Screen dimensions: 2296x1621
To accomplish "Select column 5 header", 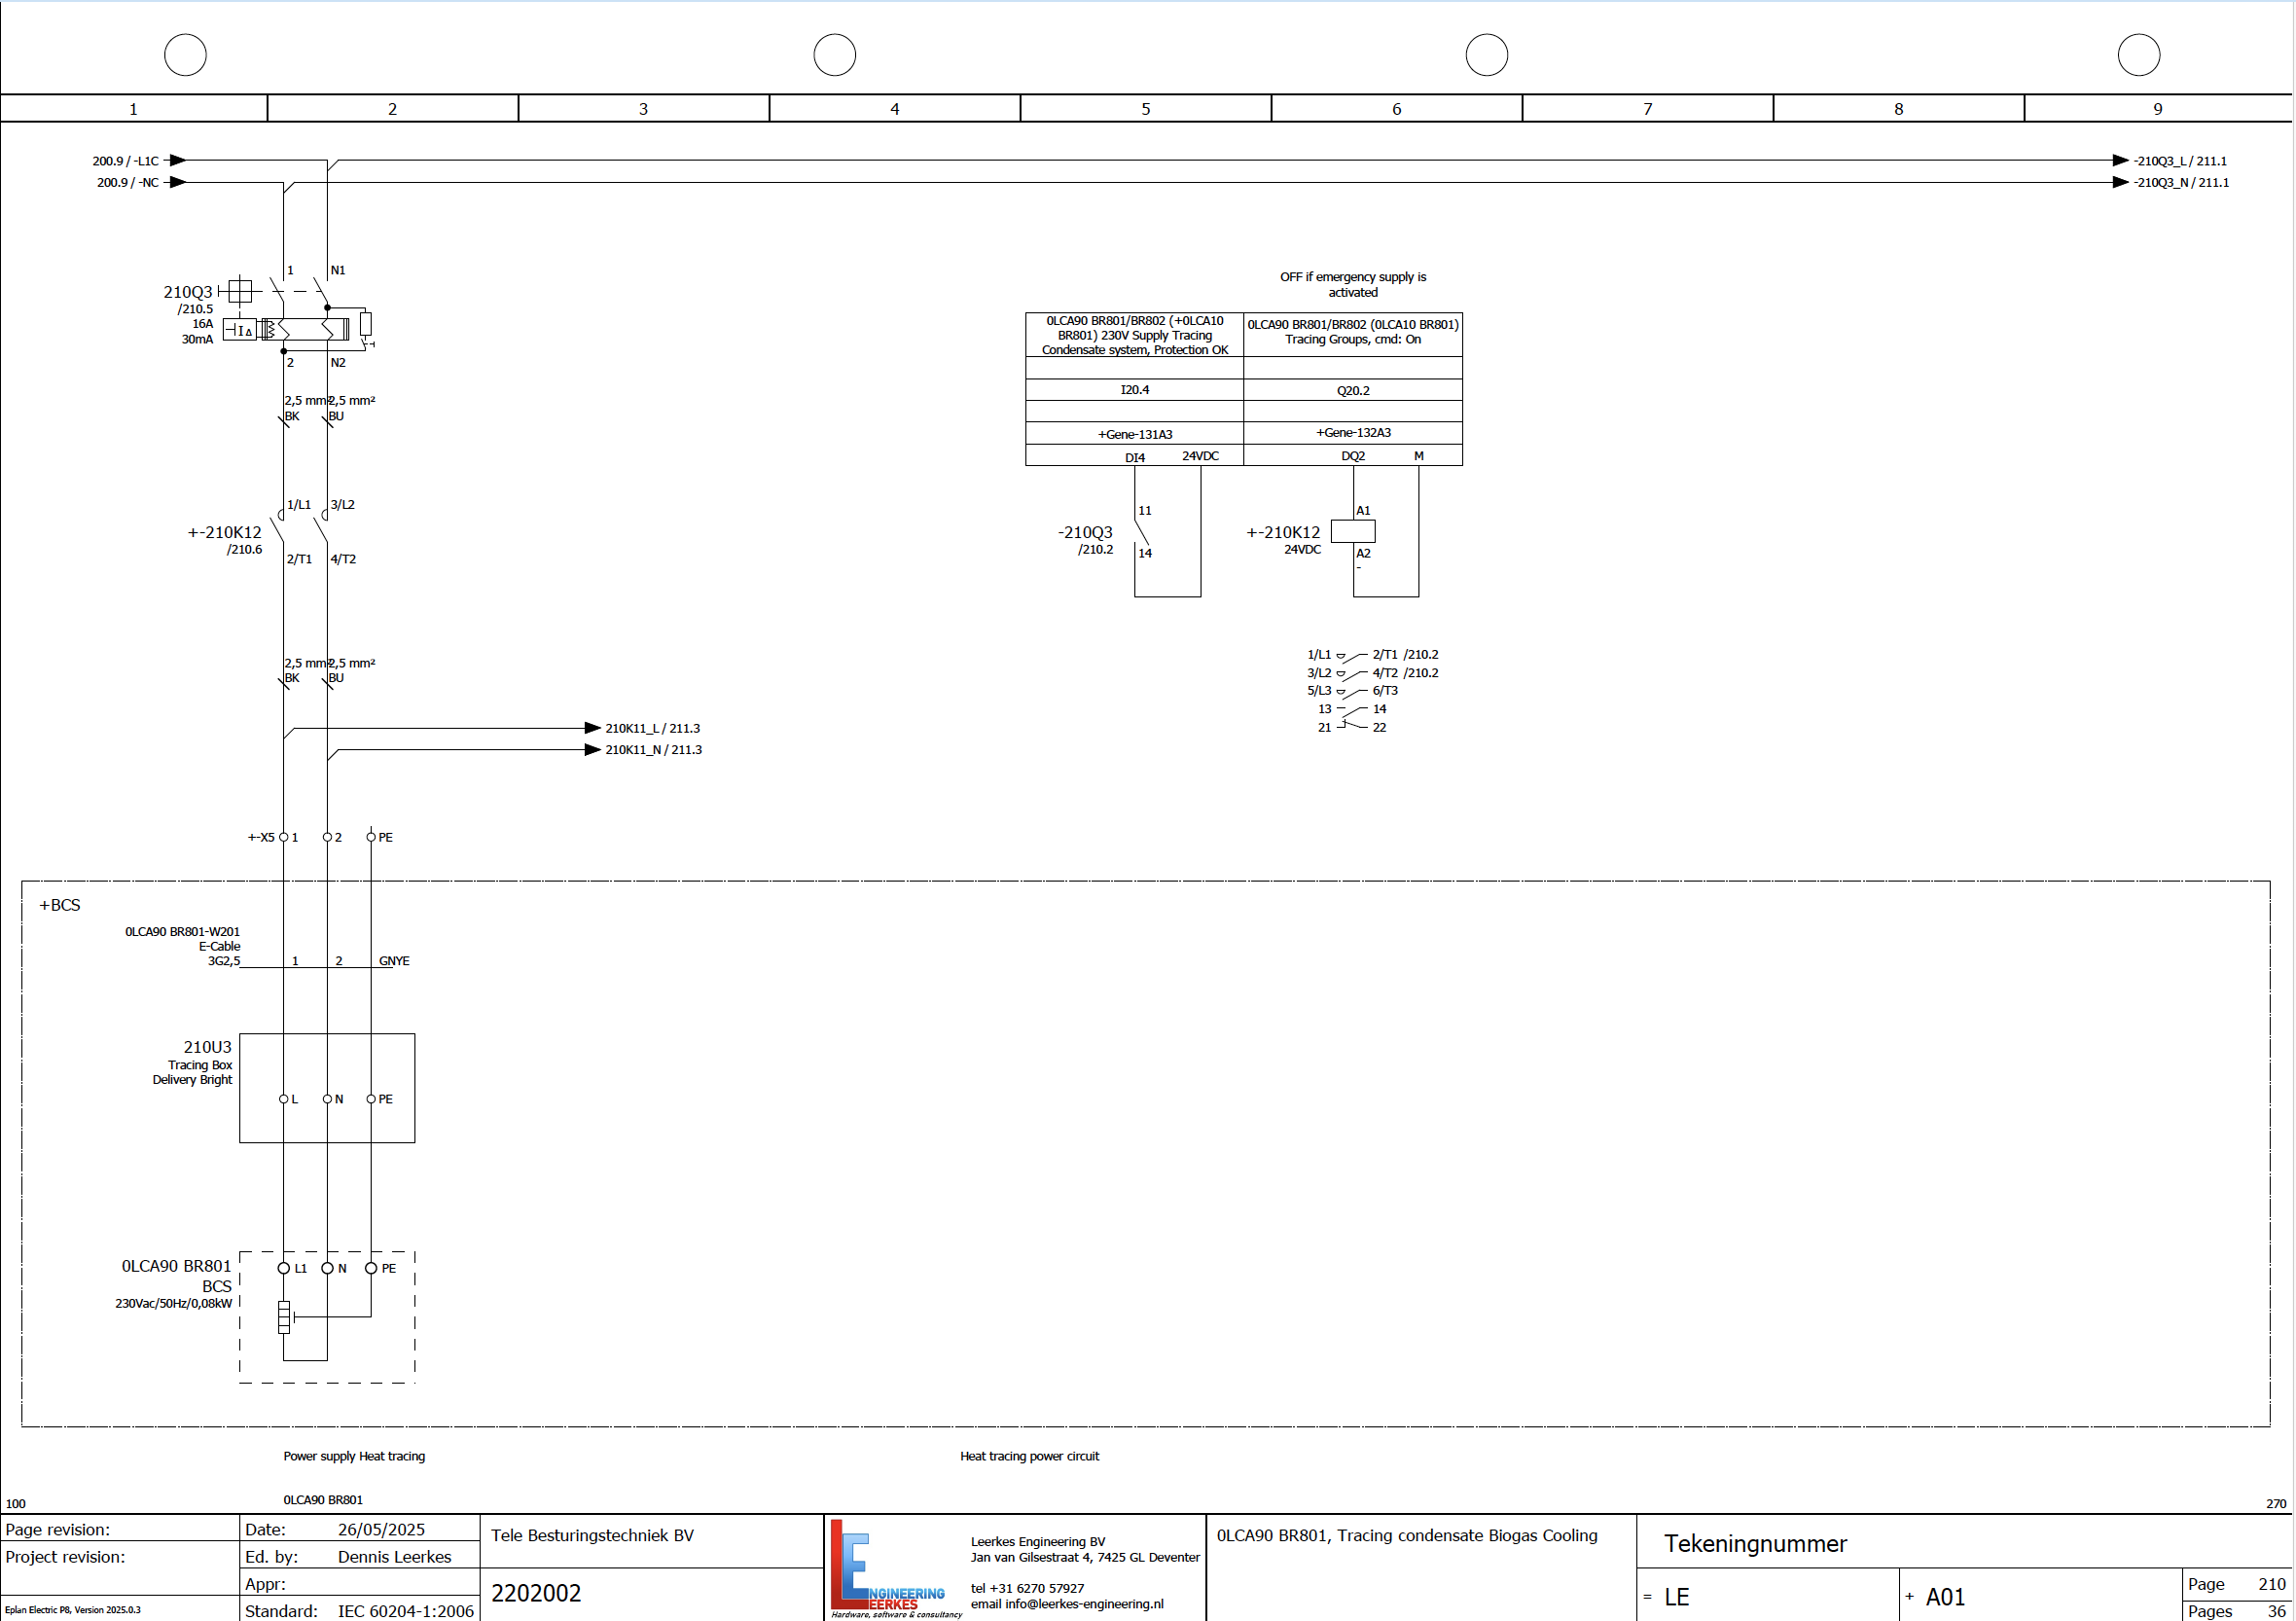I will pyautogui.click(x=1145, y=109).
